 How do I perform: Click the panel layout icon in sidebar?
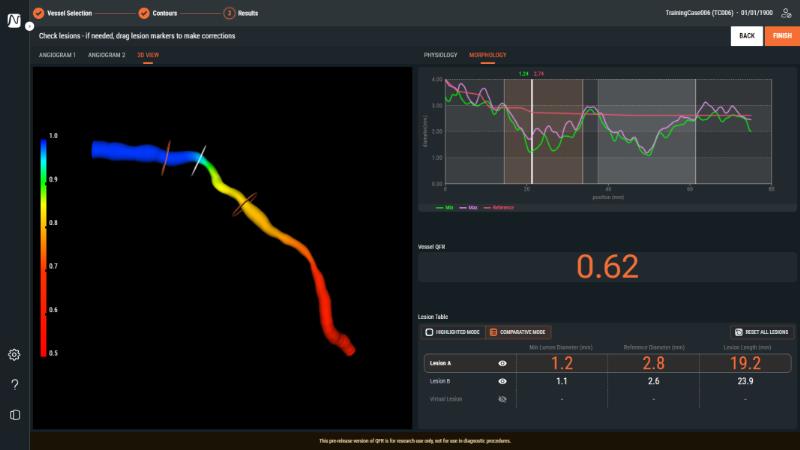coord(14,414)
